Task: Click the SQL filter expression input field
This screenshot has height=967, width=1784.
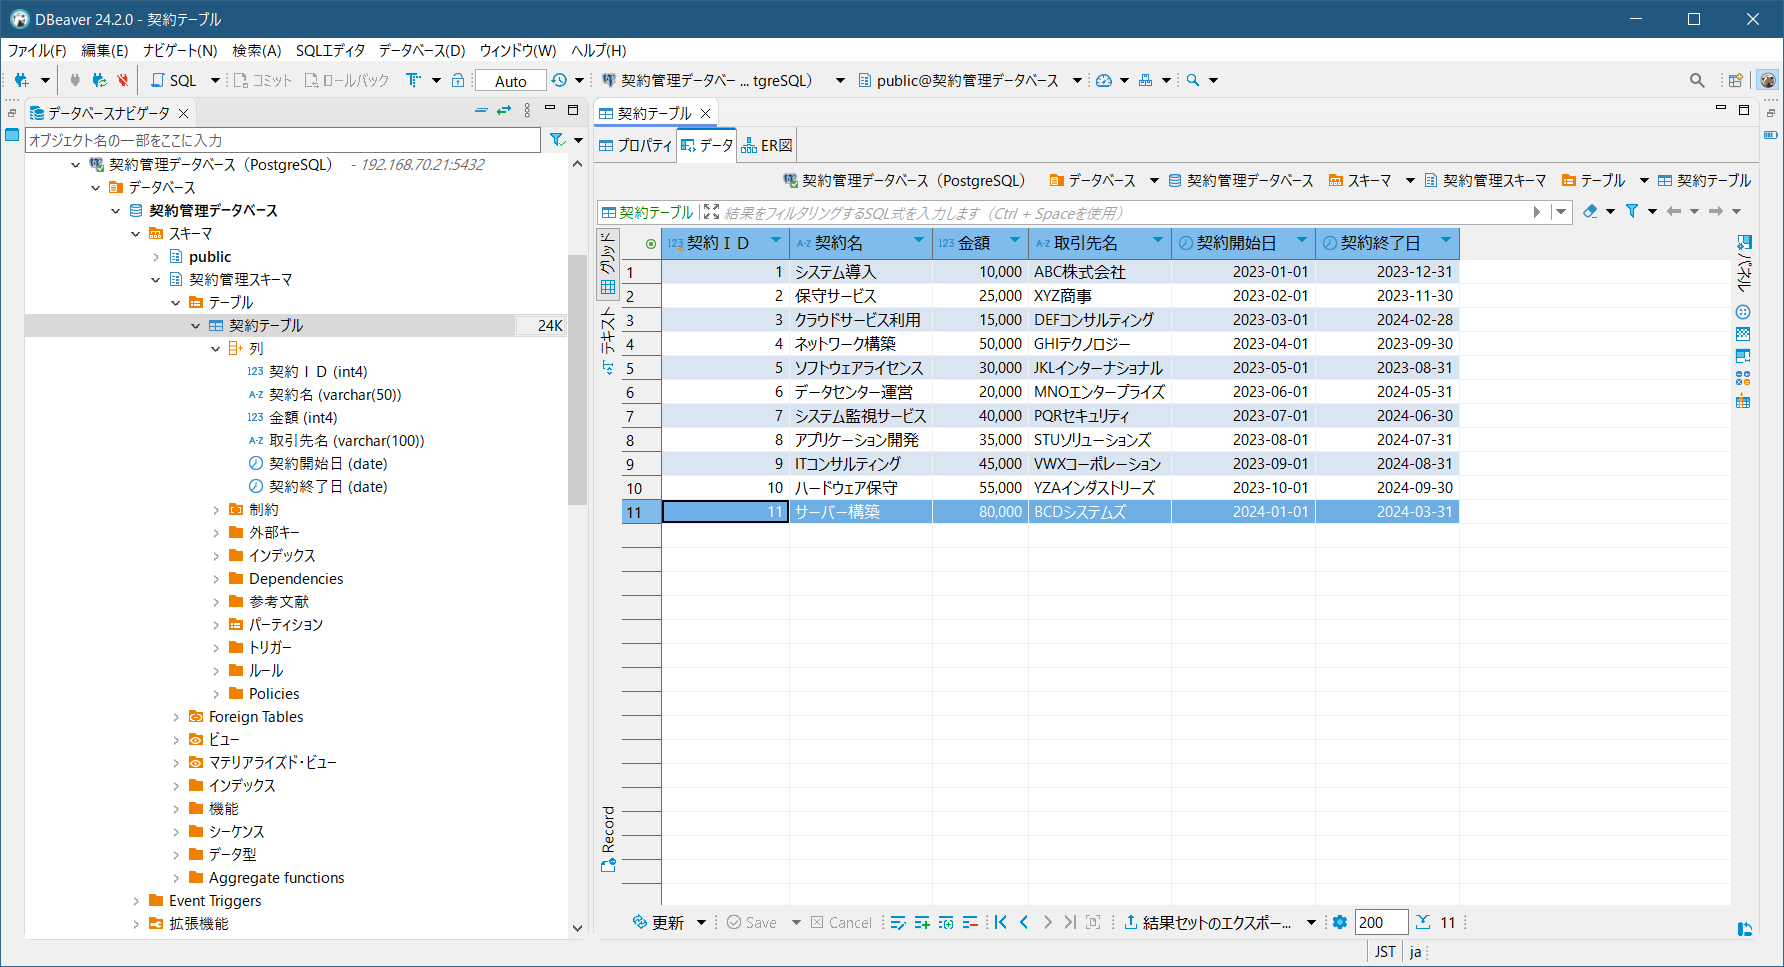Action: point(1123,212)
